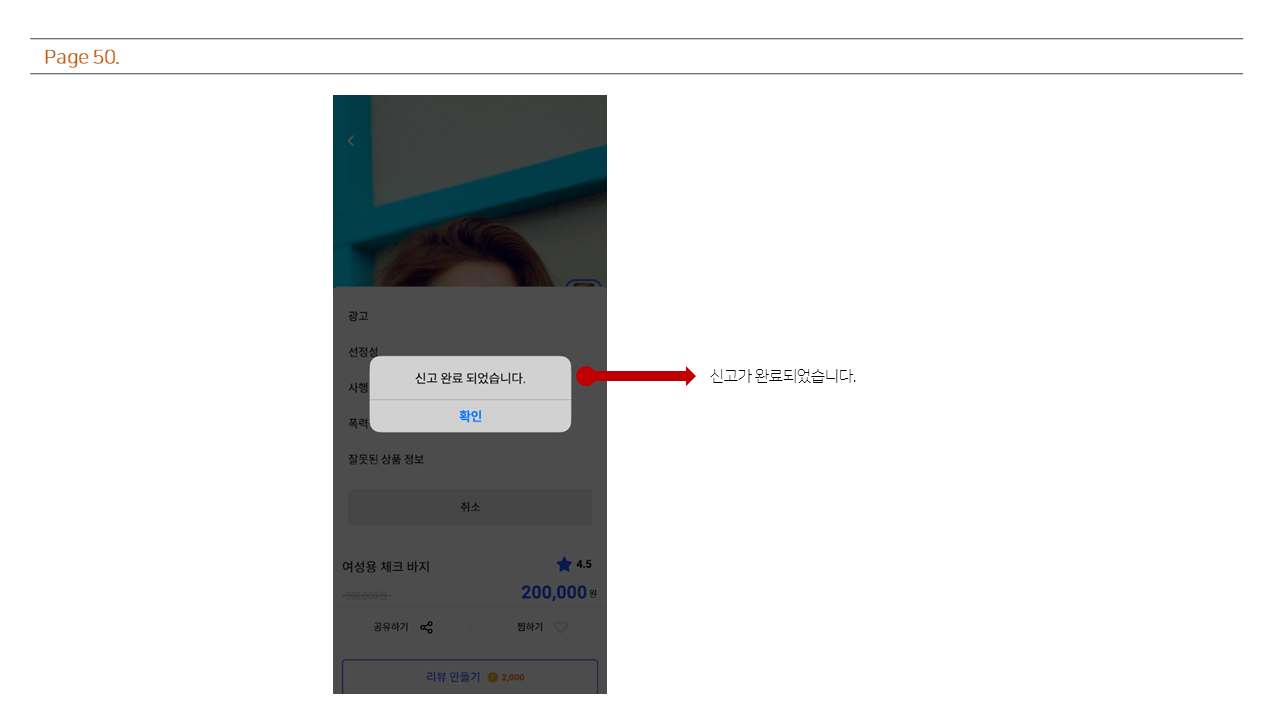Click the share icon beside 공유하기

pyautogui.click(x=427, y=627)
